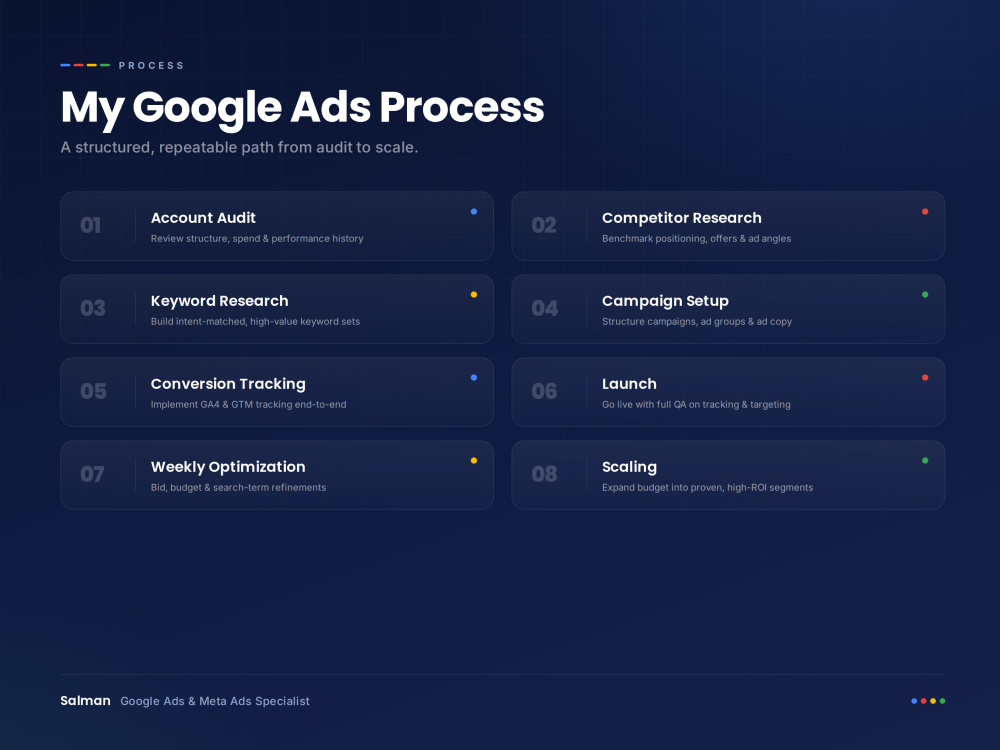Click step number 02
Screen dimensions: 1000x750
pyautogui.click(x=544, y=225)
